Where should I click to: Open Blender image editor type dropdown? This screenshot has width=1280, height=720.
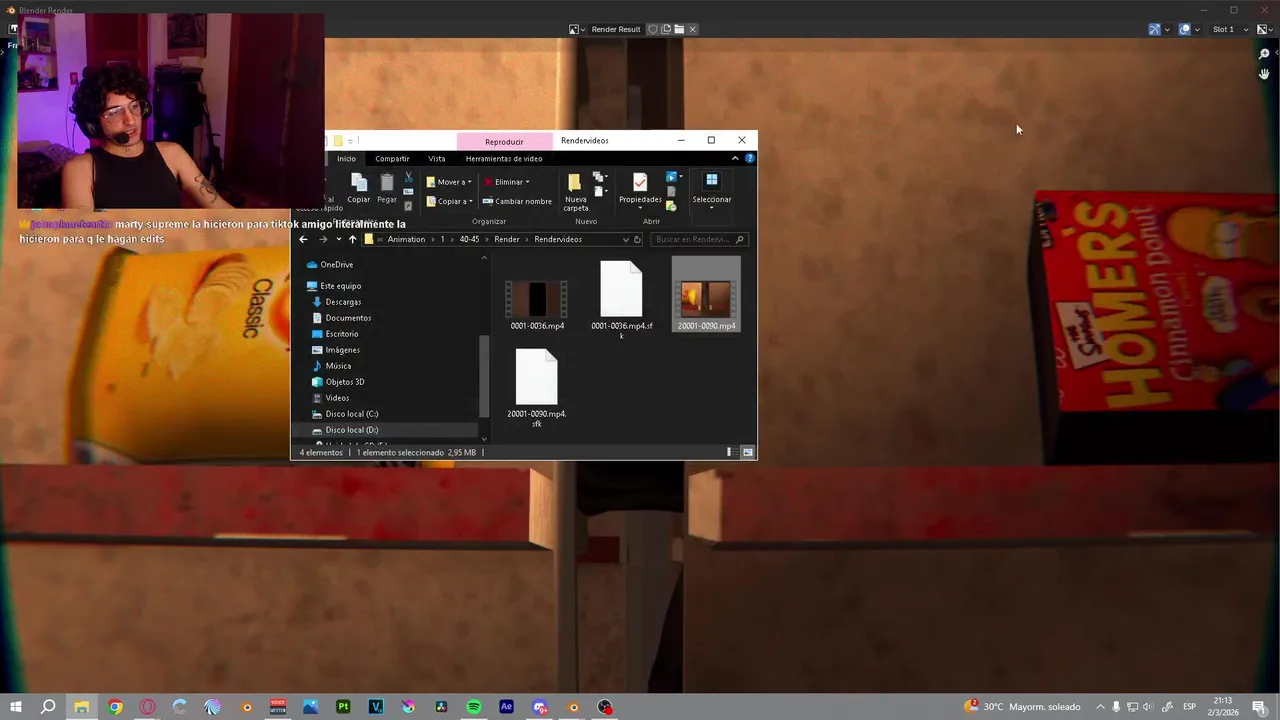tap(579, 29)
